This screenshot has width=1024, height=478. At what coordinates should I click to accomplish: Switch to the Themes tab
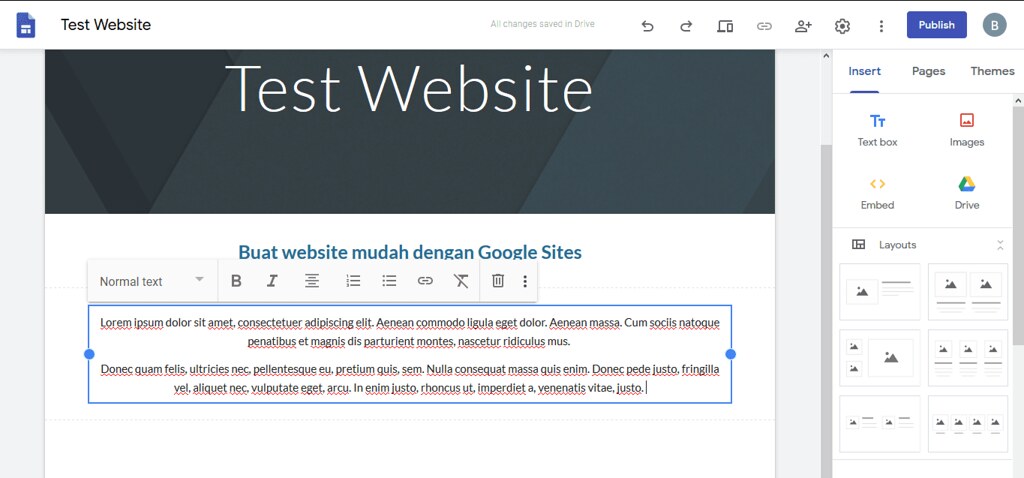[x=992, y=71]
